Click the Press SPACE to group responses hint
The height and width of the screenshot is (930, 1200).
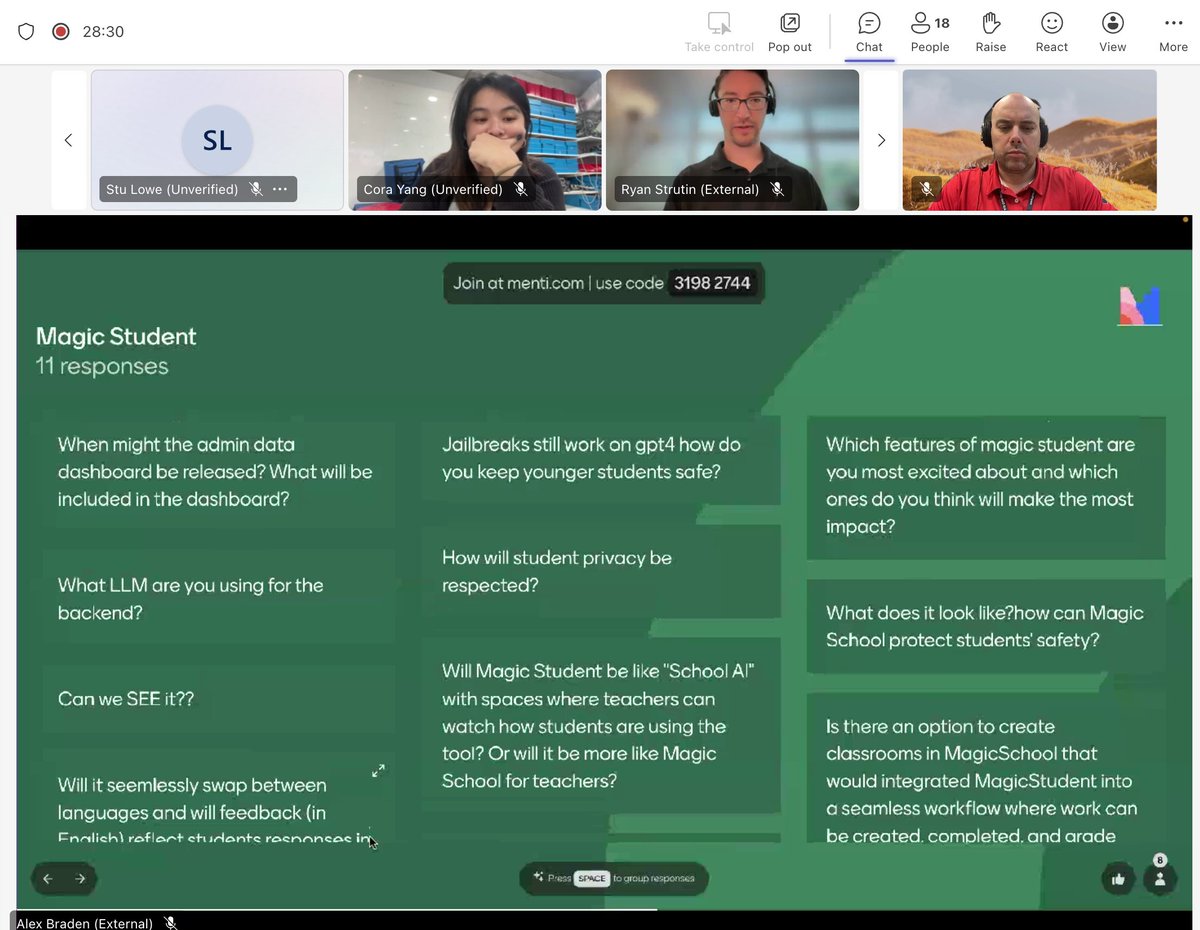(x=614, y=878)
